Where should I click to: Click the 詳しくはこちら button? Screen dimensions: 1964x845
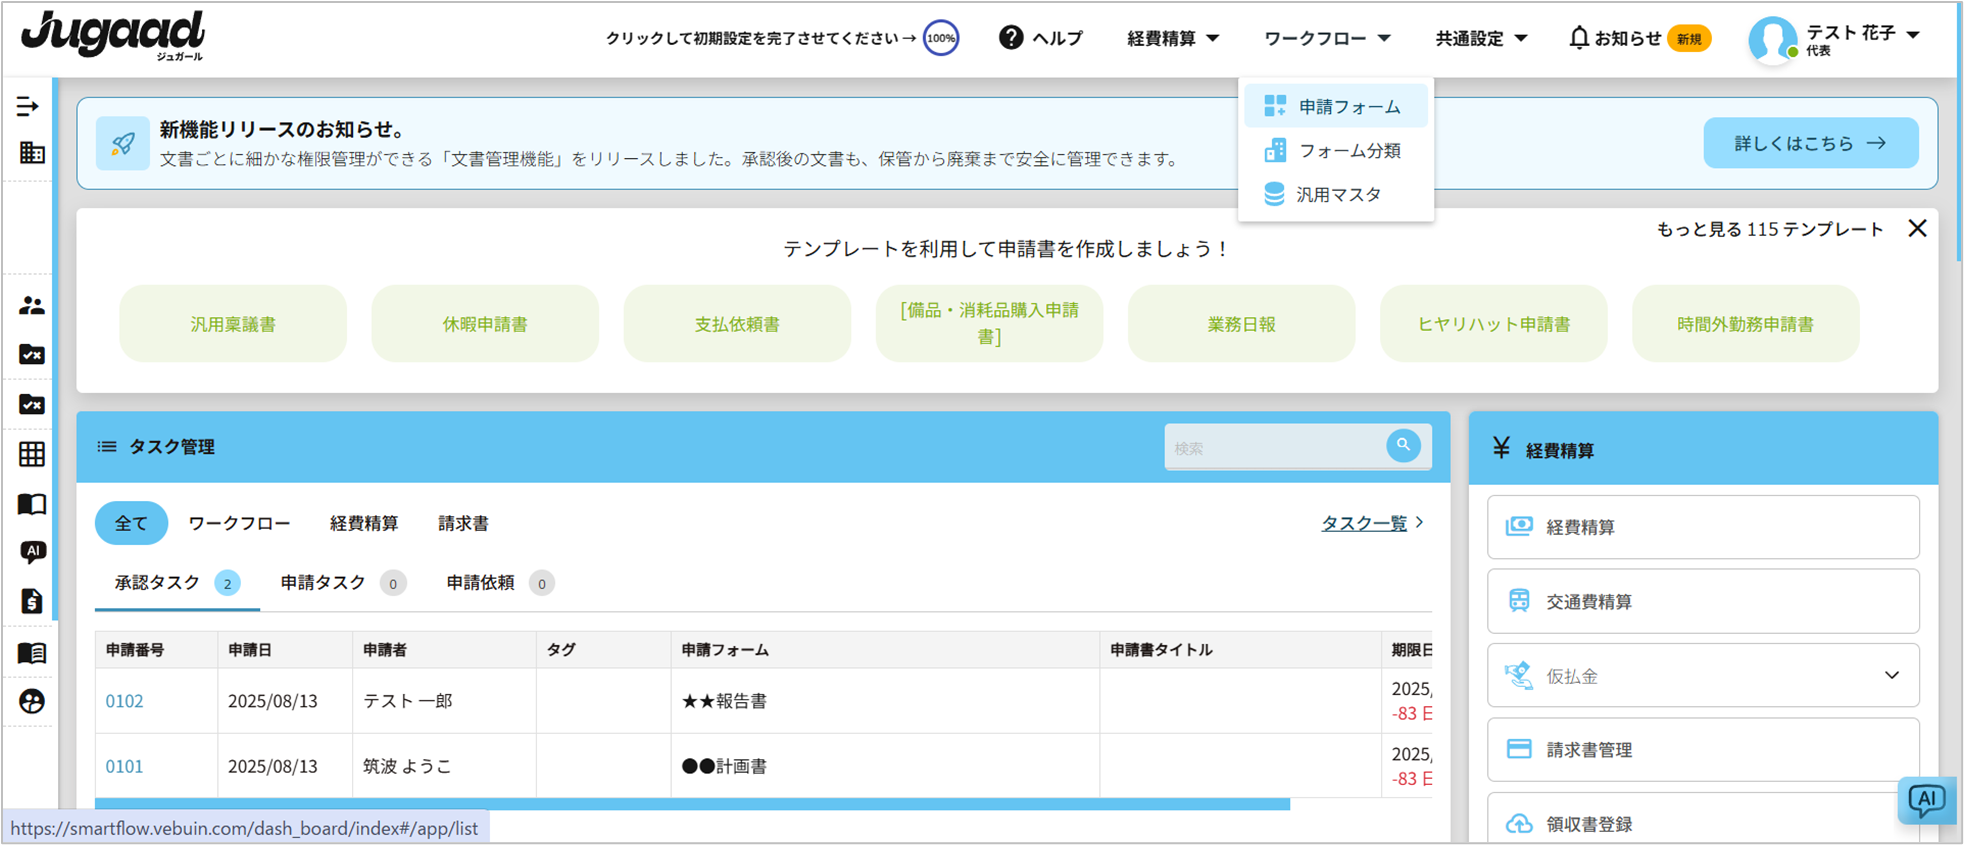[1810, 143]
